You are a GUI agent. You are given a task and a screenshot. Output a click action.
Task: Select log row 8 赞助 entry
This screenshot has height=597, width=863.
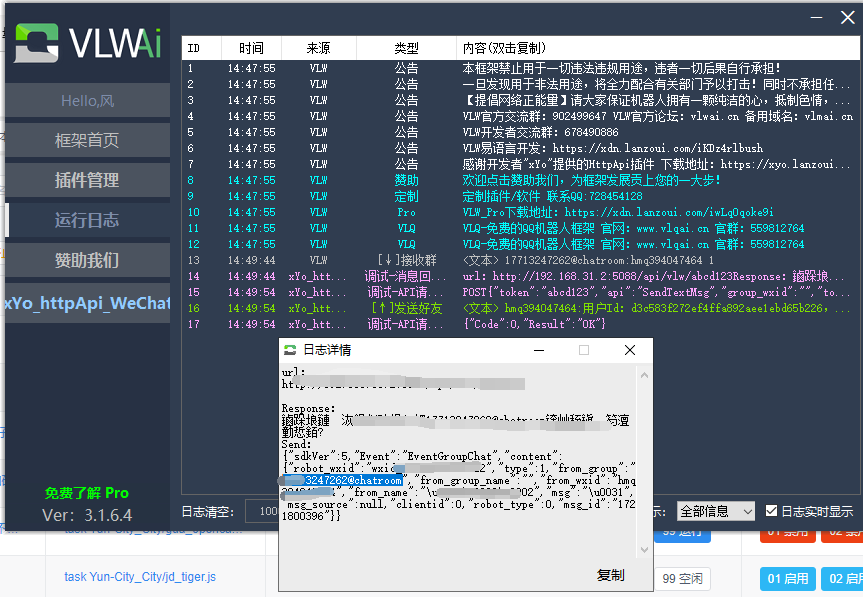[520, 180]
